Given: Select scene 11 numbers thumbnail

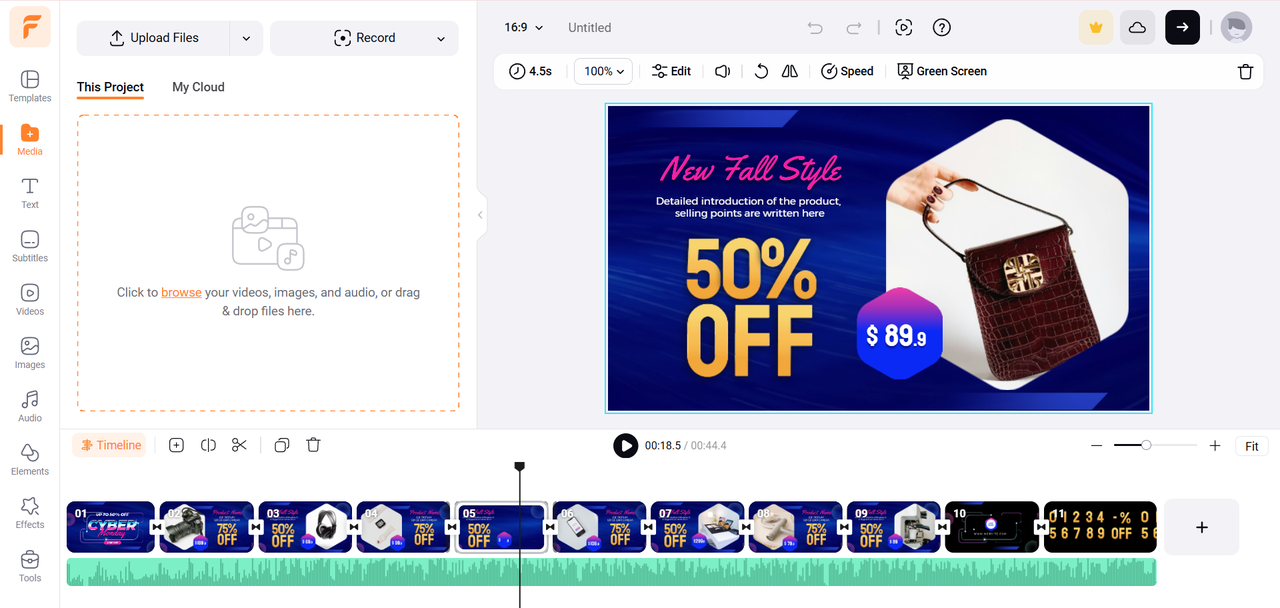Looking at the screenshot, I should [1100, 527].
